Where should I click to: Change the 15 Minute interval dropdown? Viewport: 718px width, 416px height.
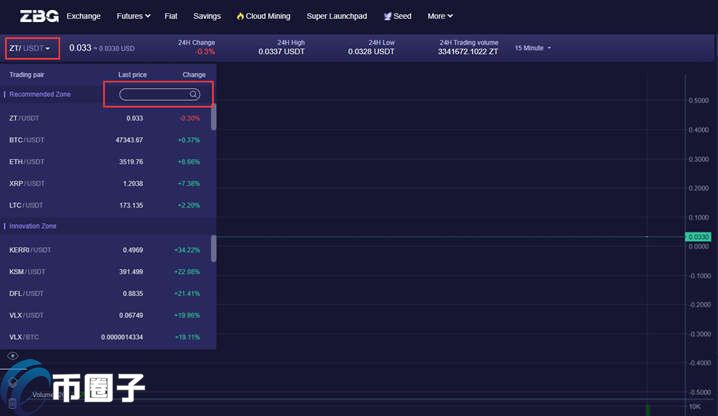[x=533, y=48]
